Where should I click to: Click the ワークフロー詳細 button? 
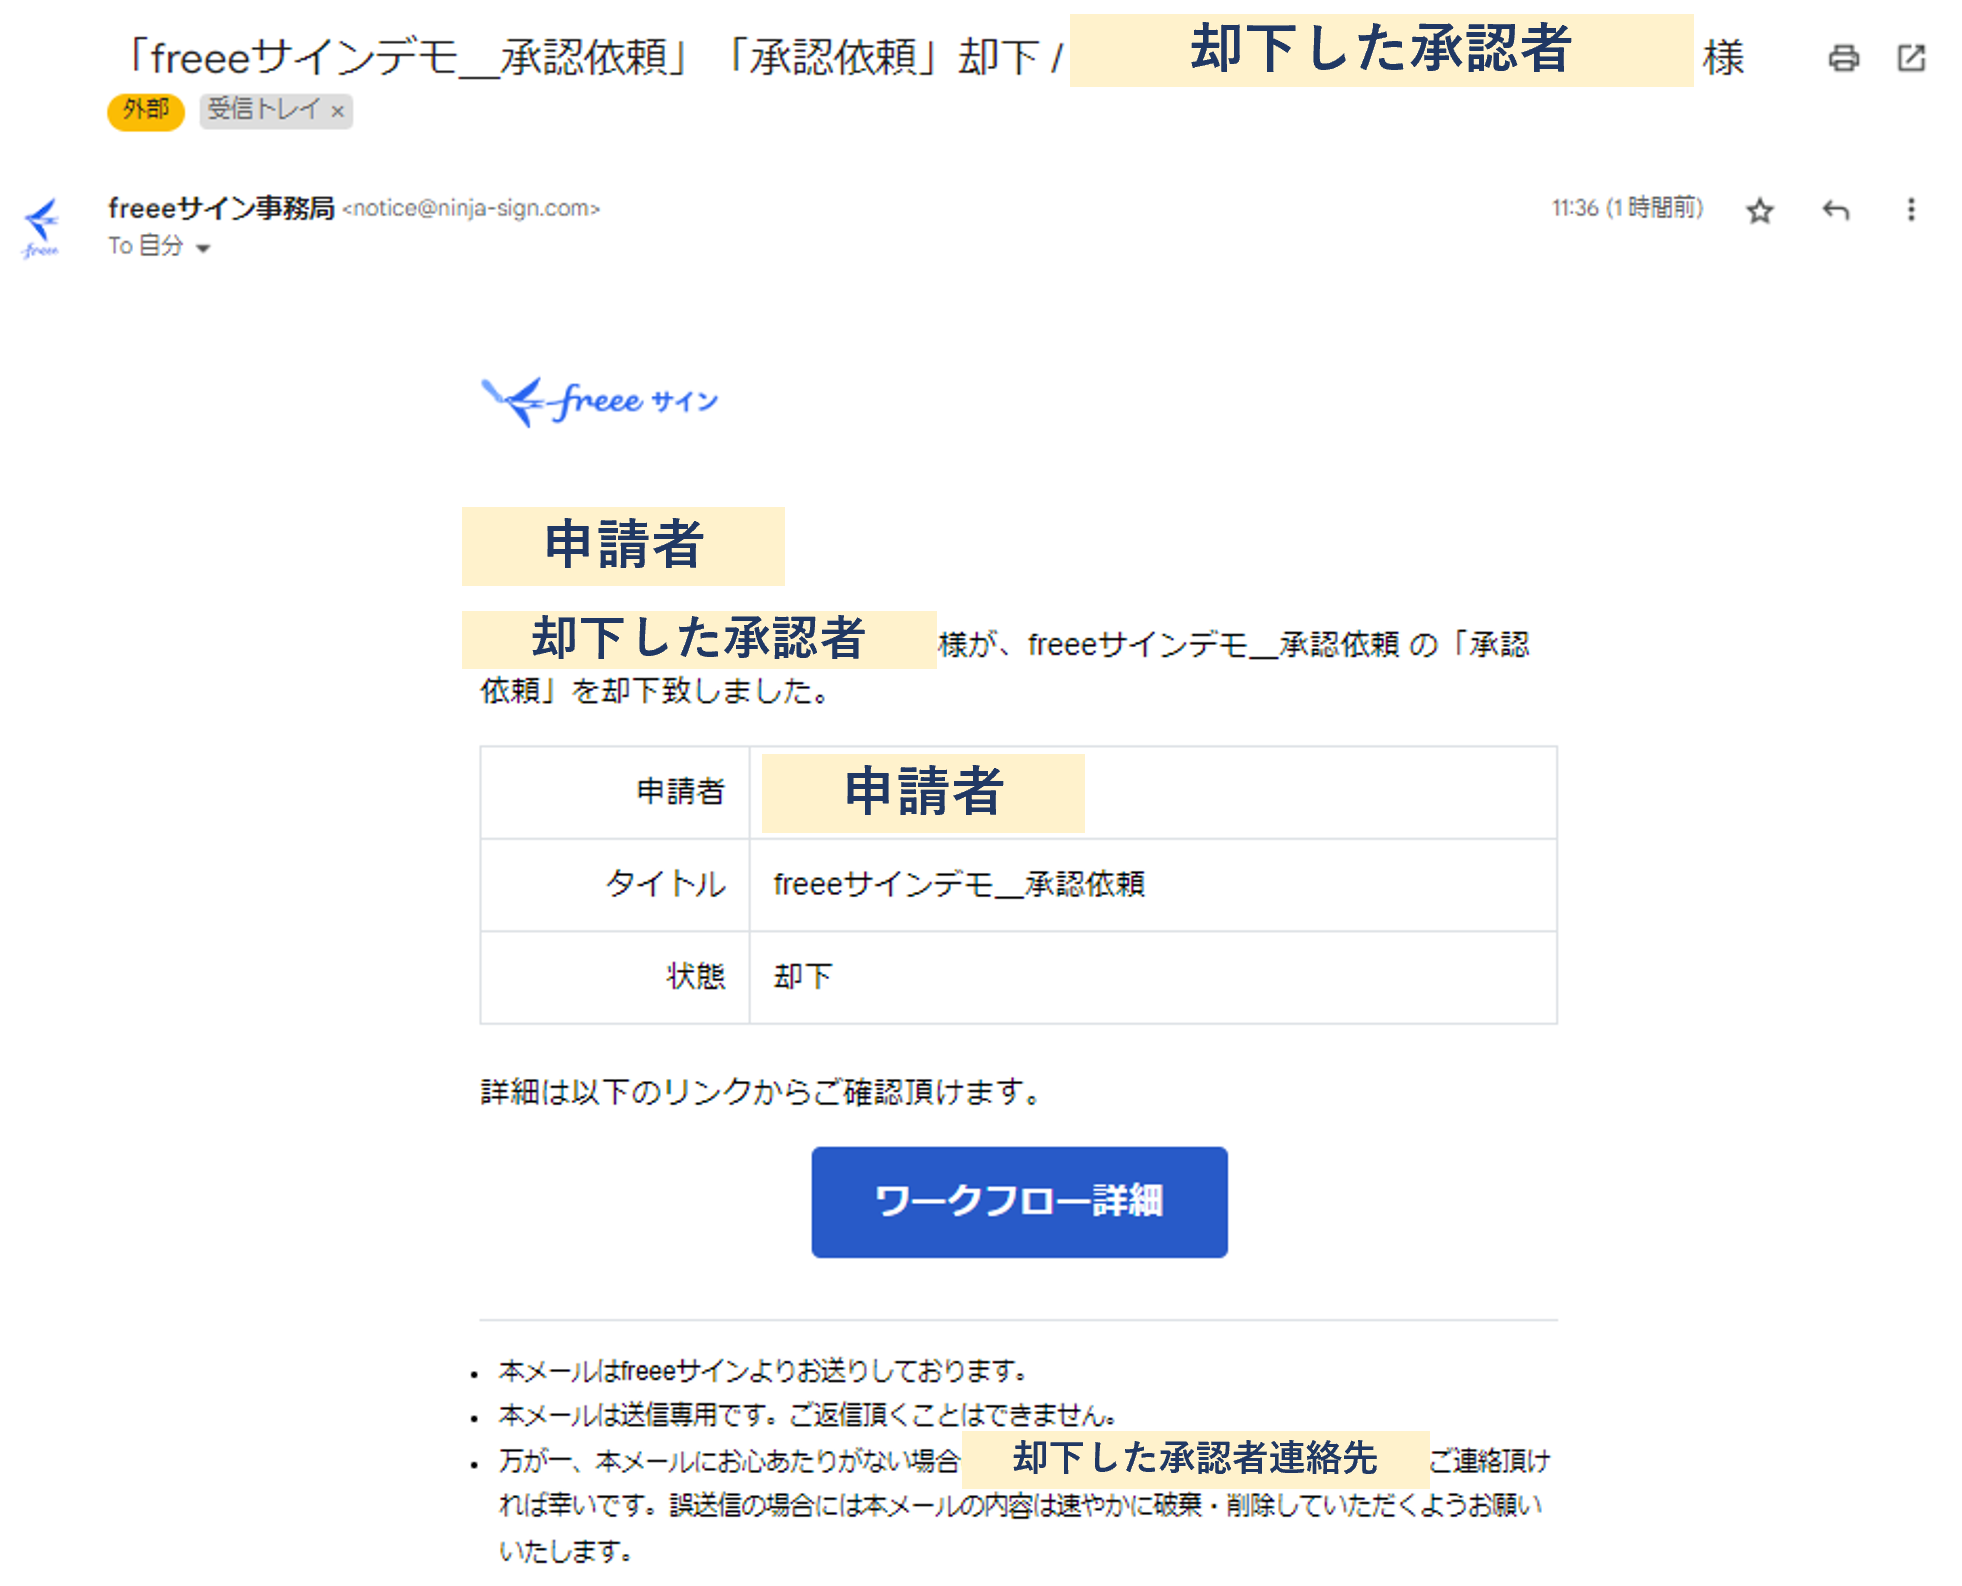[x=1019, y=1201]
